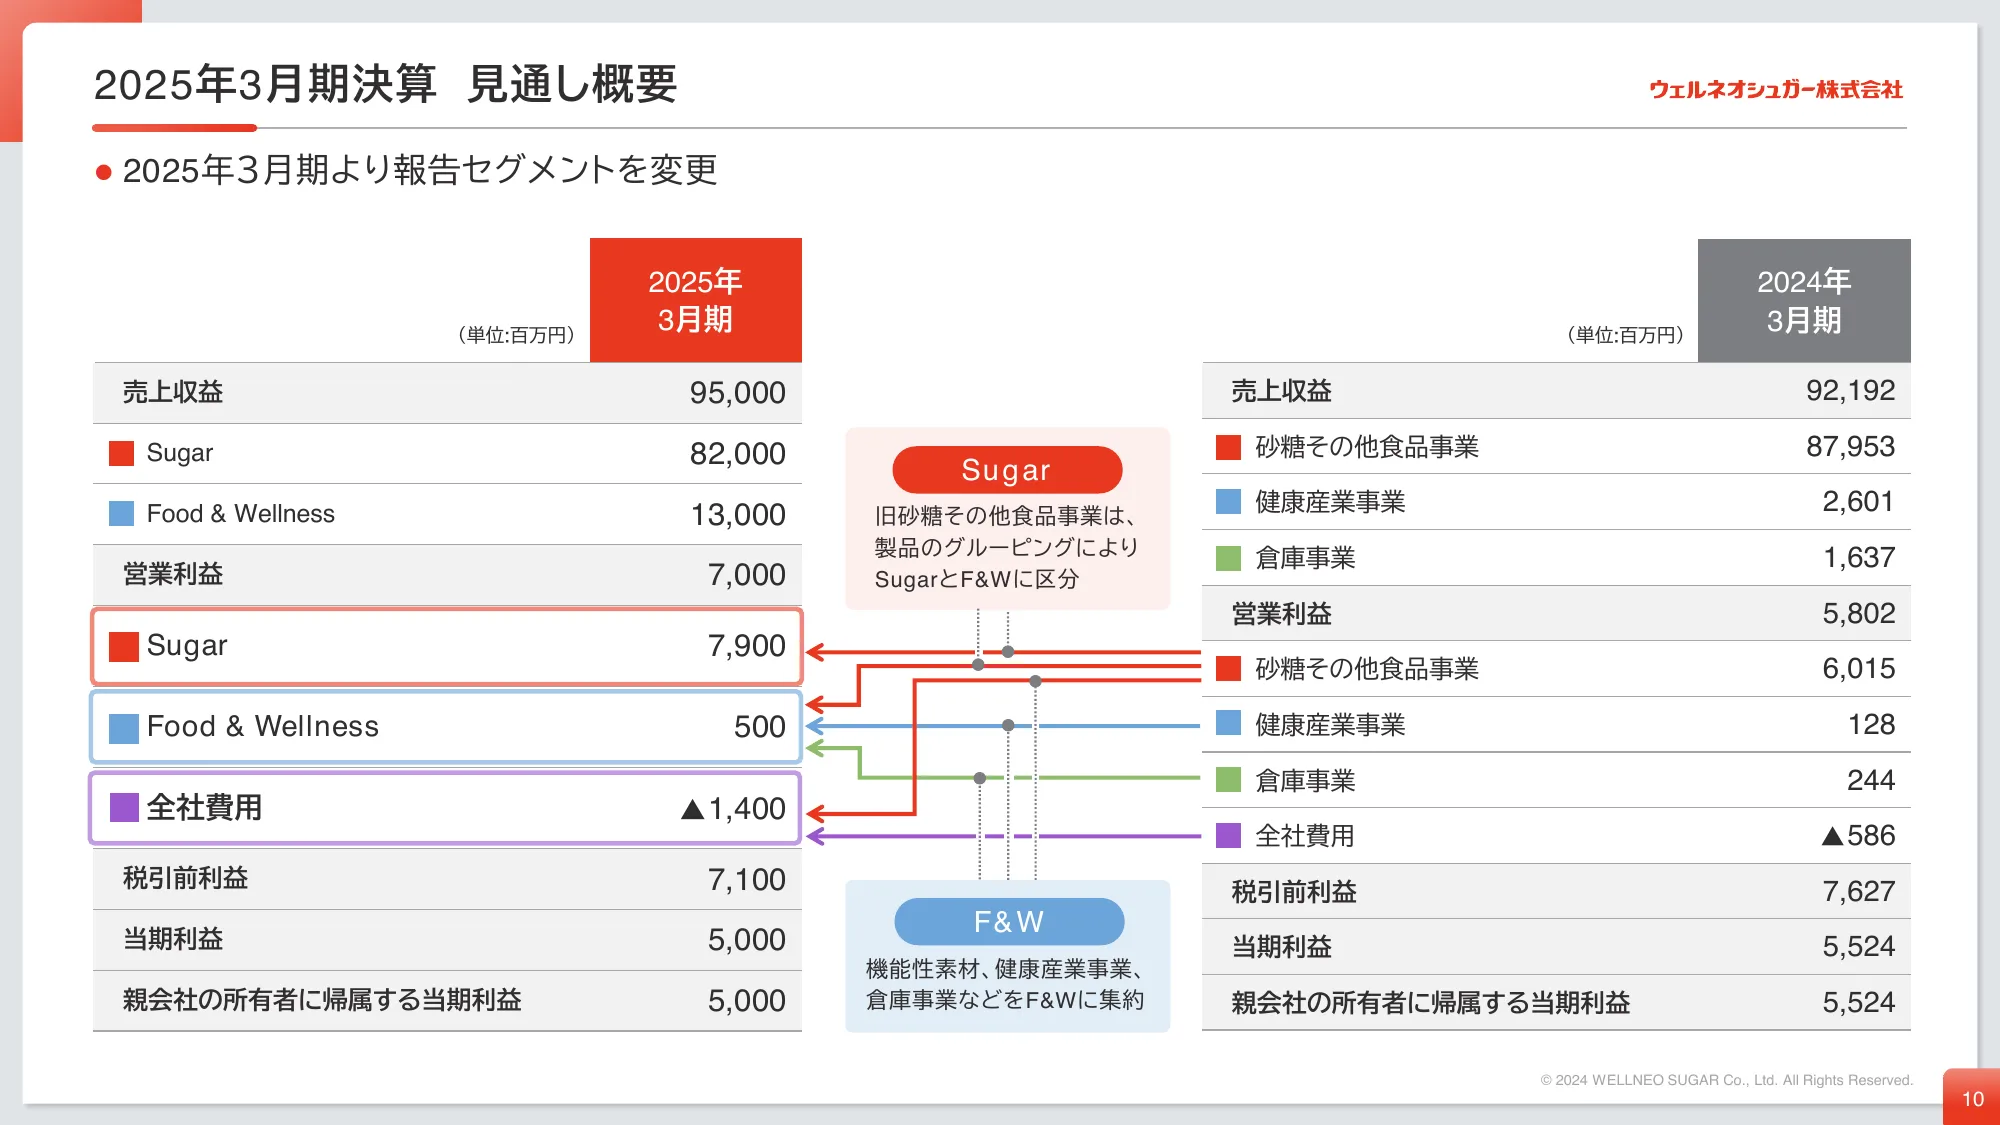Click the value 95,000 for 売上収益
The height and width of the screenshot is (1125, 2000).
[x=737, y=393]
